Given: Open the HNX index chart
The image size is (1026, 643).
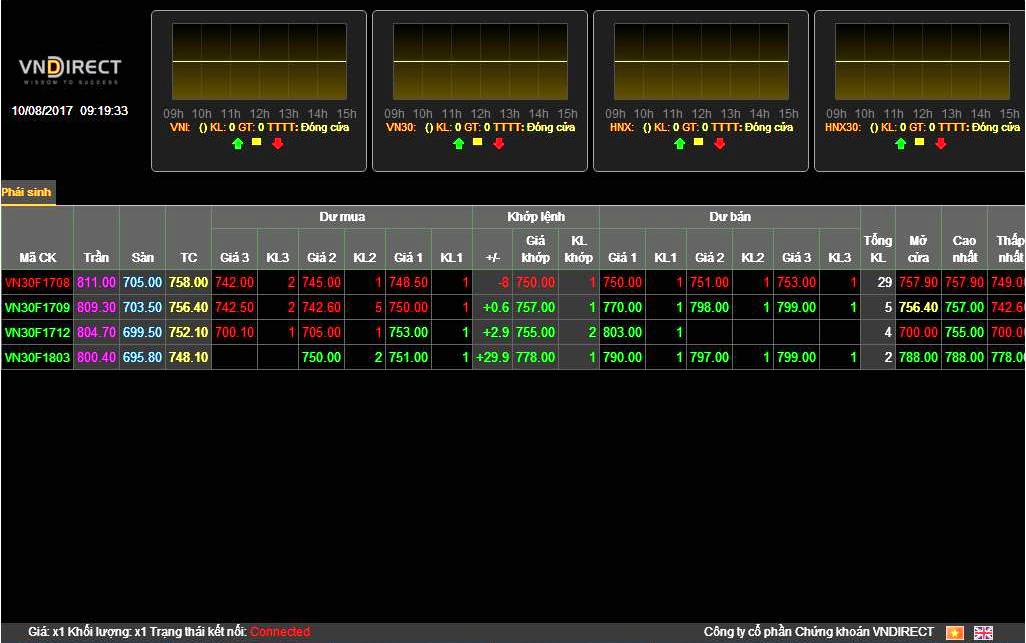Looking at the screenshot, I should (x=701, y=61).
